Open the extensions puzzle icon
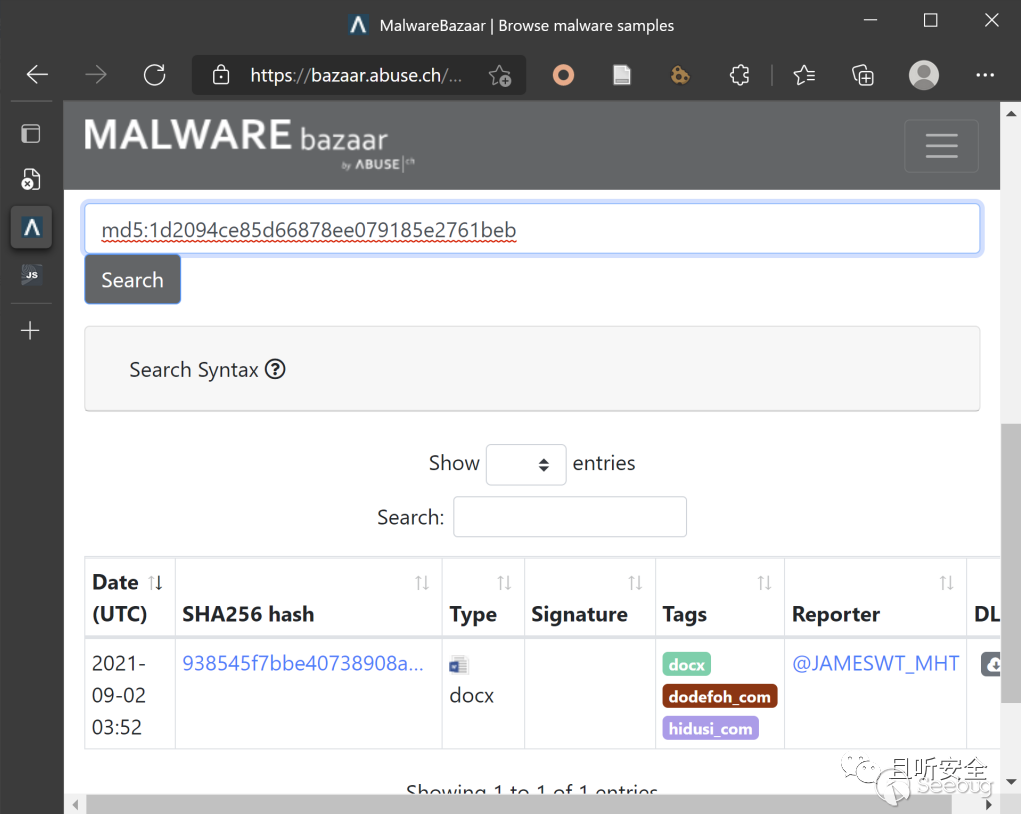 click(x=739, y=75)
